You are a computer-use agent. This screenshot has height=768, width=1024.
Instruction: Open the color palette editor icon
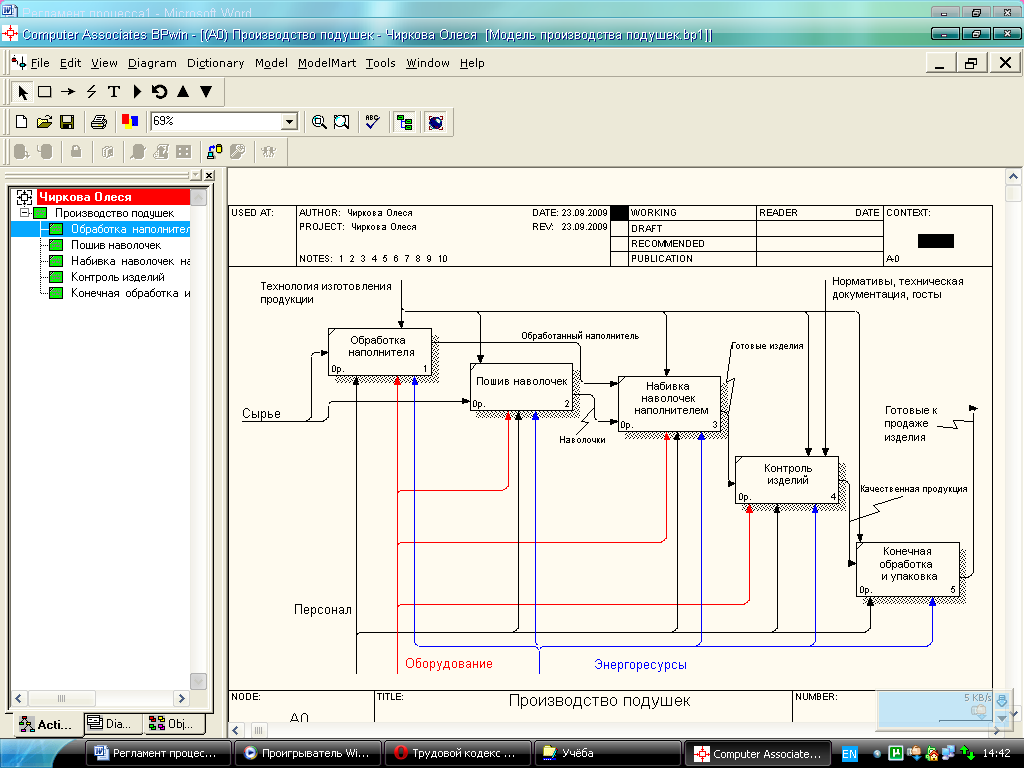pos(129,122)
